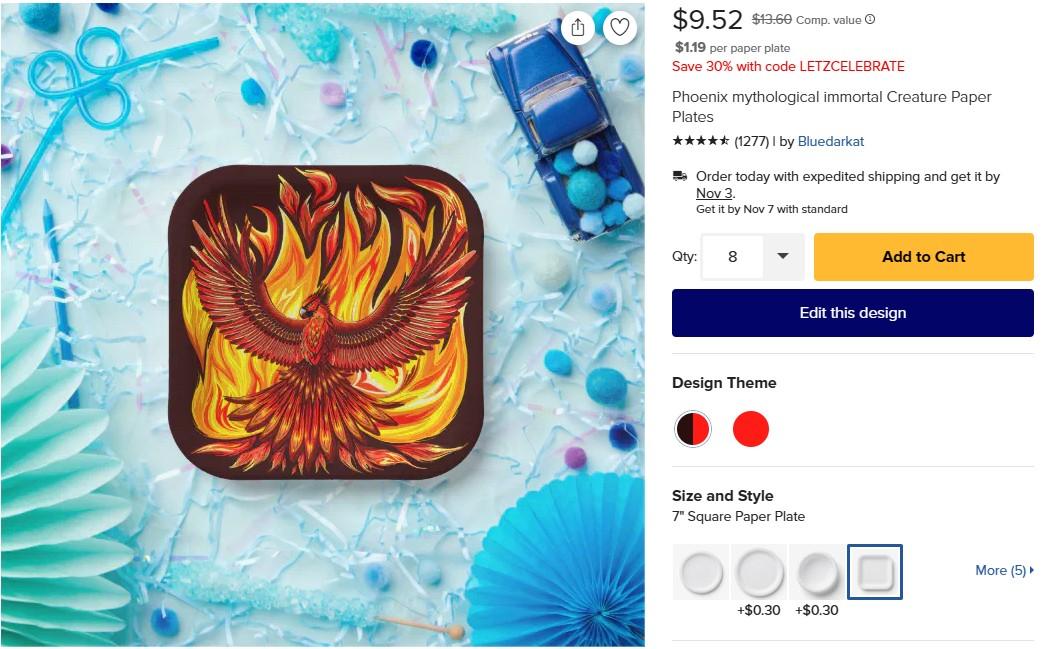1042x649 pixels.
Task: Open the Bluedarkat designer link
Action: pos(831,141)
